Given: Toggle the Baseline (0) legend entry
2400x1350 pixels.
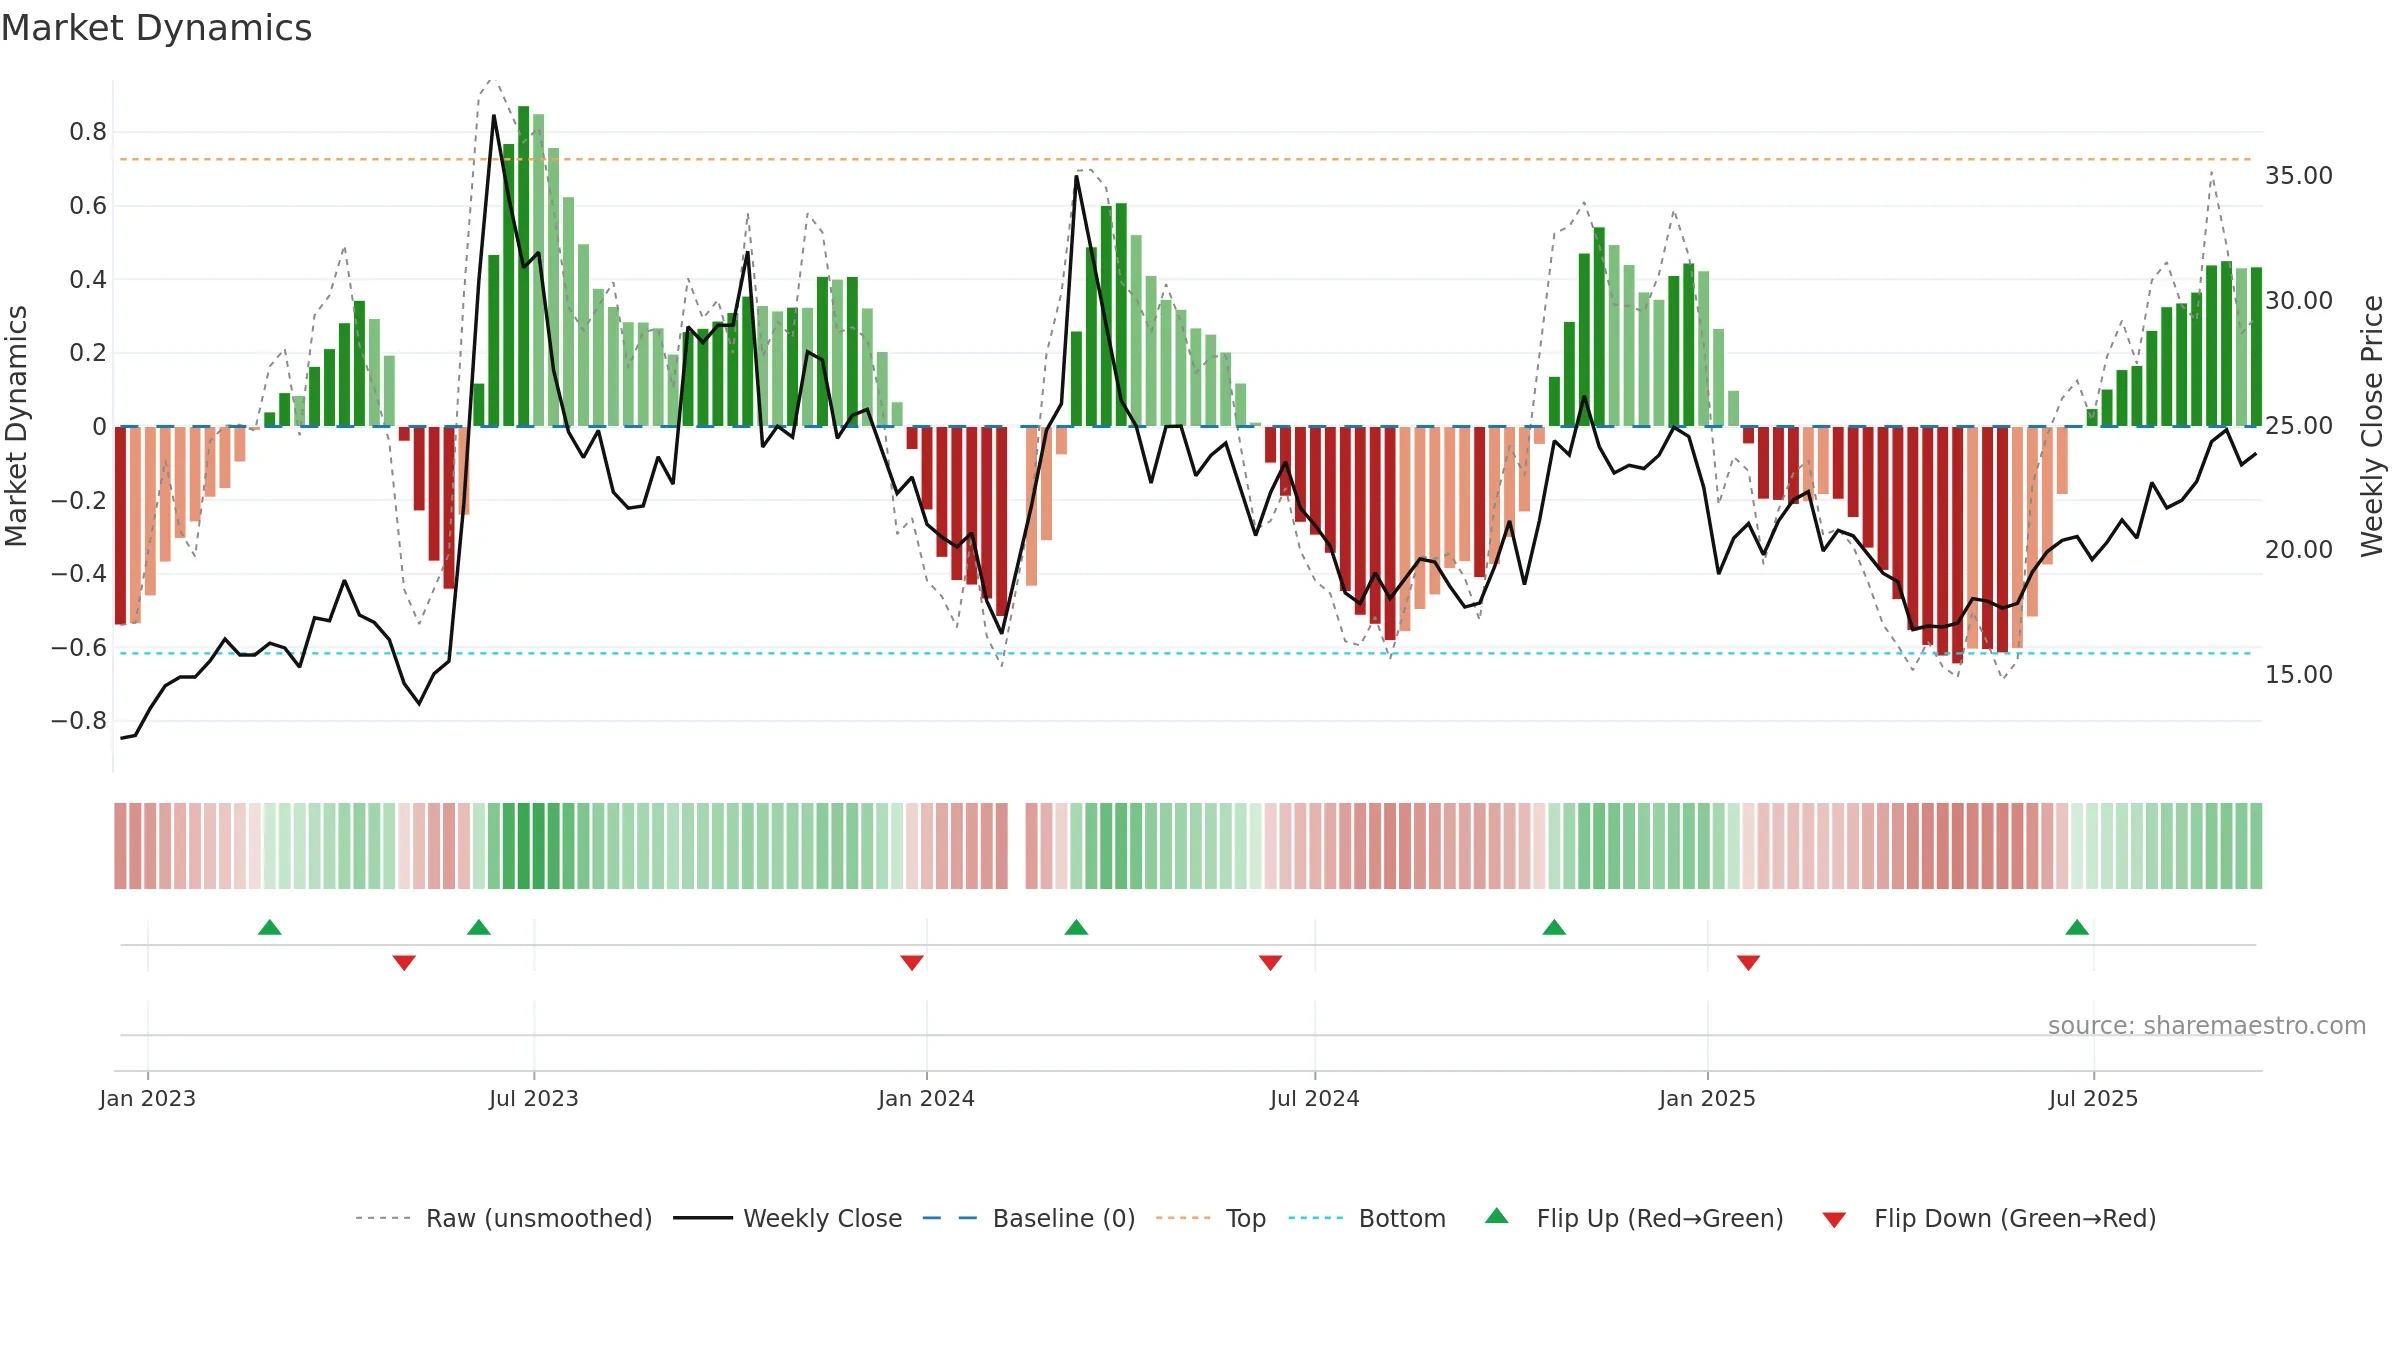Looking at the screenshot, I should 1028,1218.
